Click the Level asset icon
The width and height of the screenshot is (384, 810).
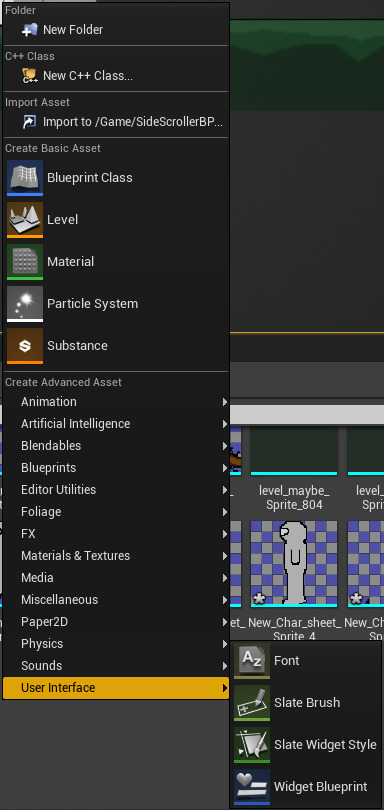click(25, 220)
